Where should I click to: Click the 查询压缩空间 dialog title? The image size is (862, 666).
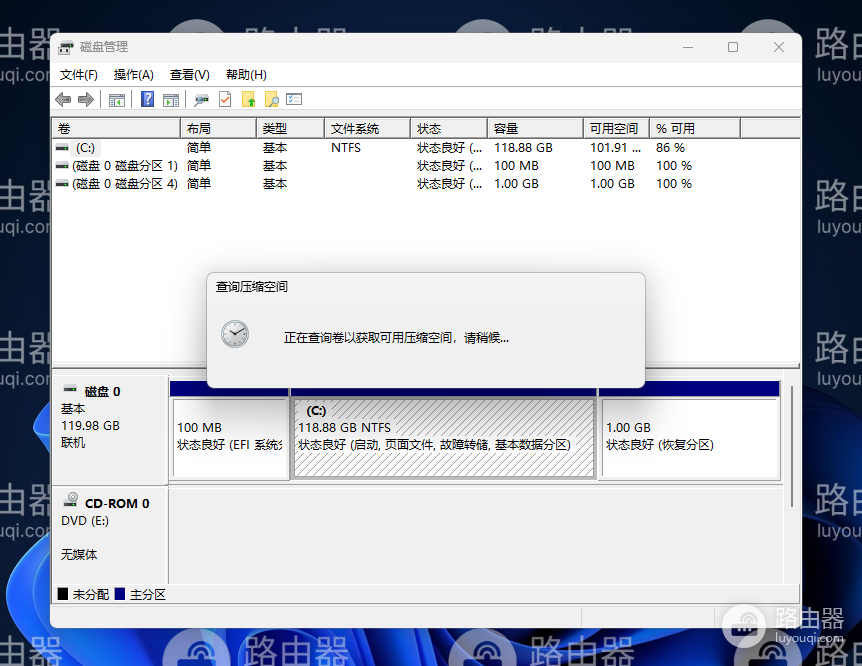252,287
